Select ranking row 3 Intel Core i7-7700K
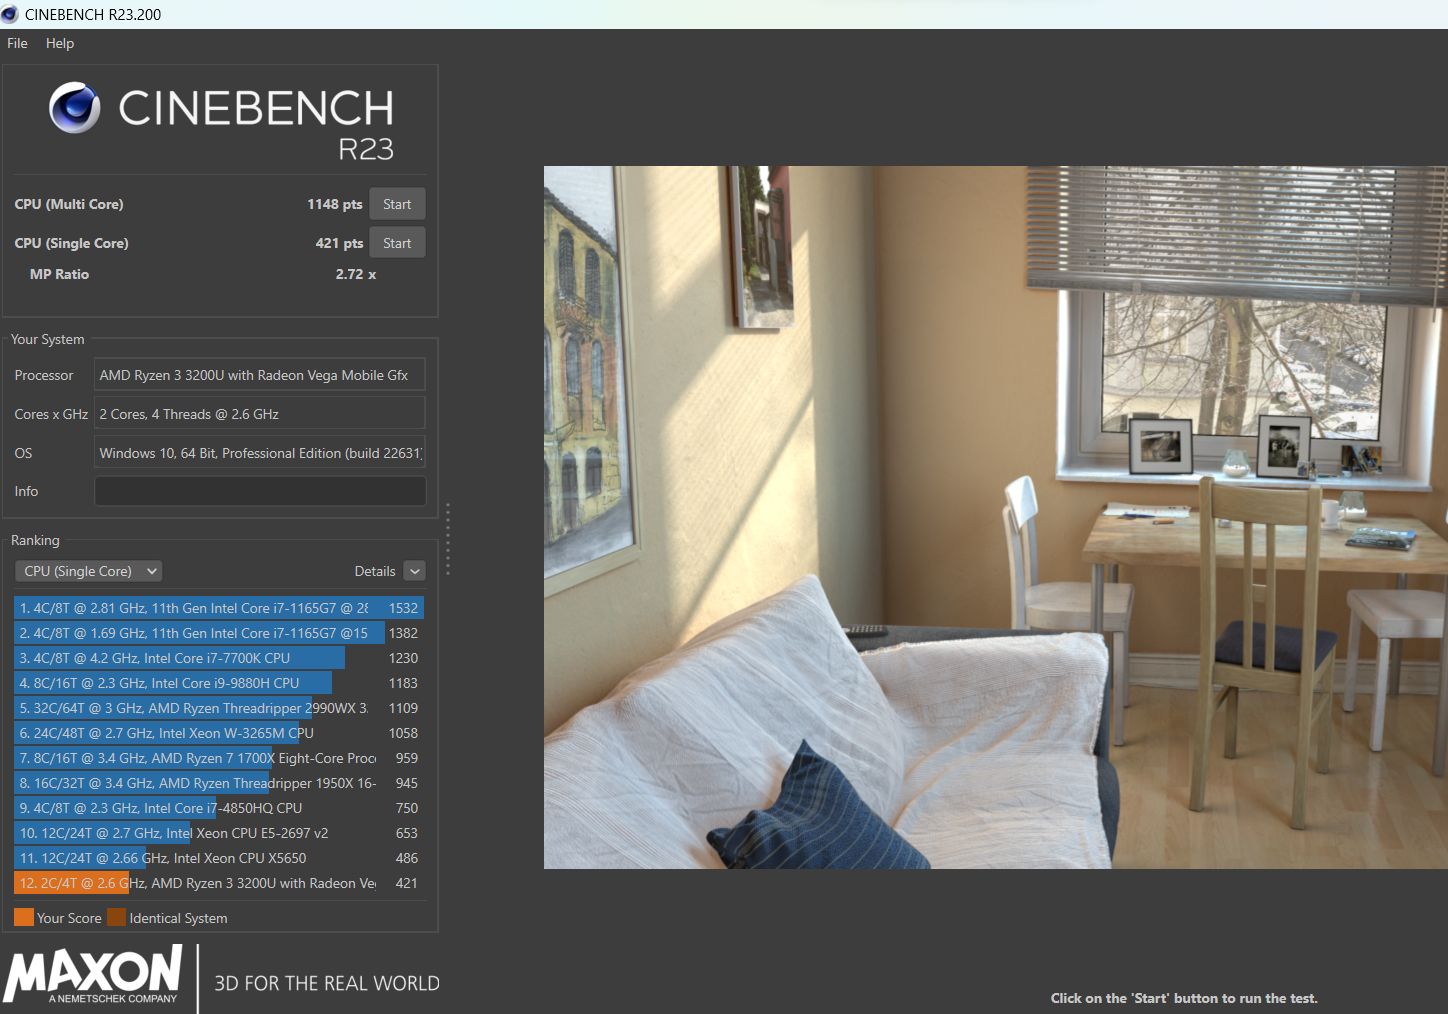This screenshot has height=1014, width=1448. coord(219,658)
